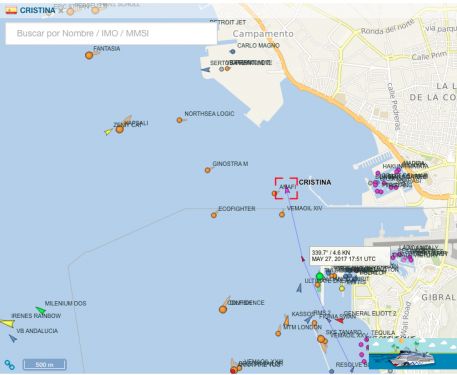Viewport: 457px width, 375px height.
Task: Close the CRISTINA selection with the X
Action: (61, 11)
